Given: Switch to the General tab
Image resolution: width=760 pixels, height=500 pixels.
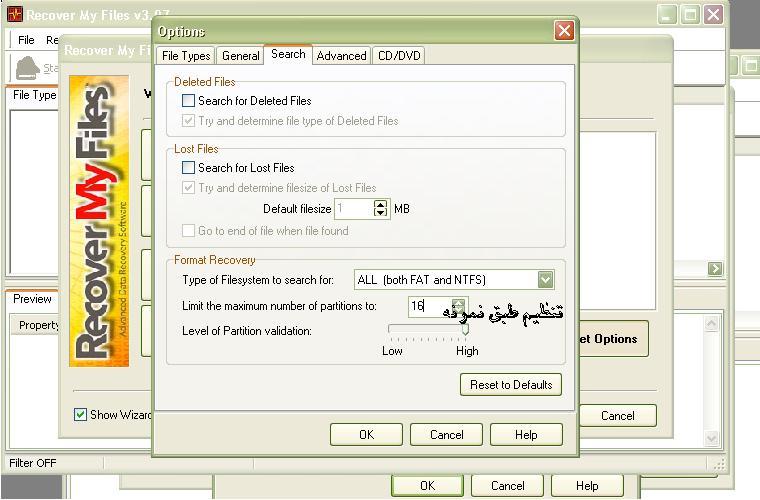Looking at the screenshot, I should click(x=240, y=56).
